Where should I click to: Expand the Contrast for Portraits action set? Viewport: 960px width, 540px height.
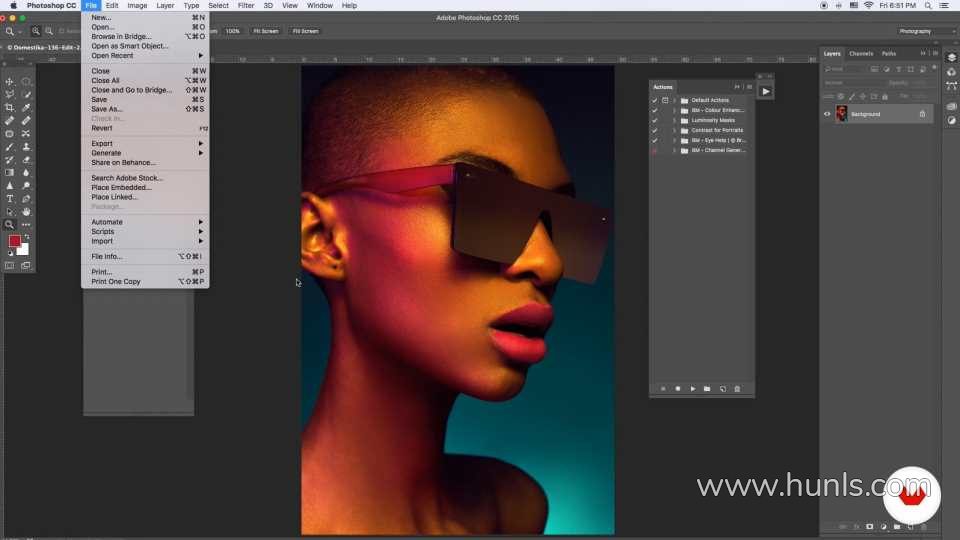[x=675, y=130]
